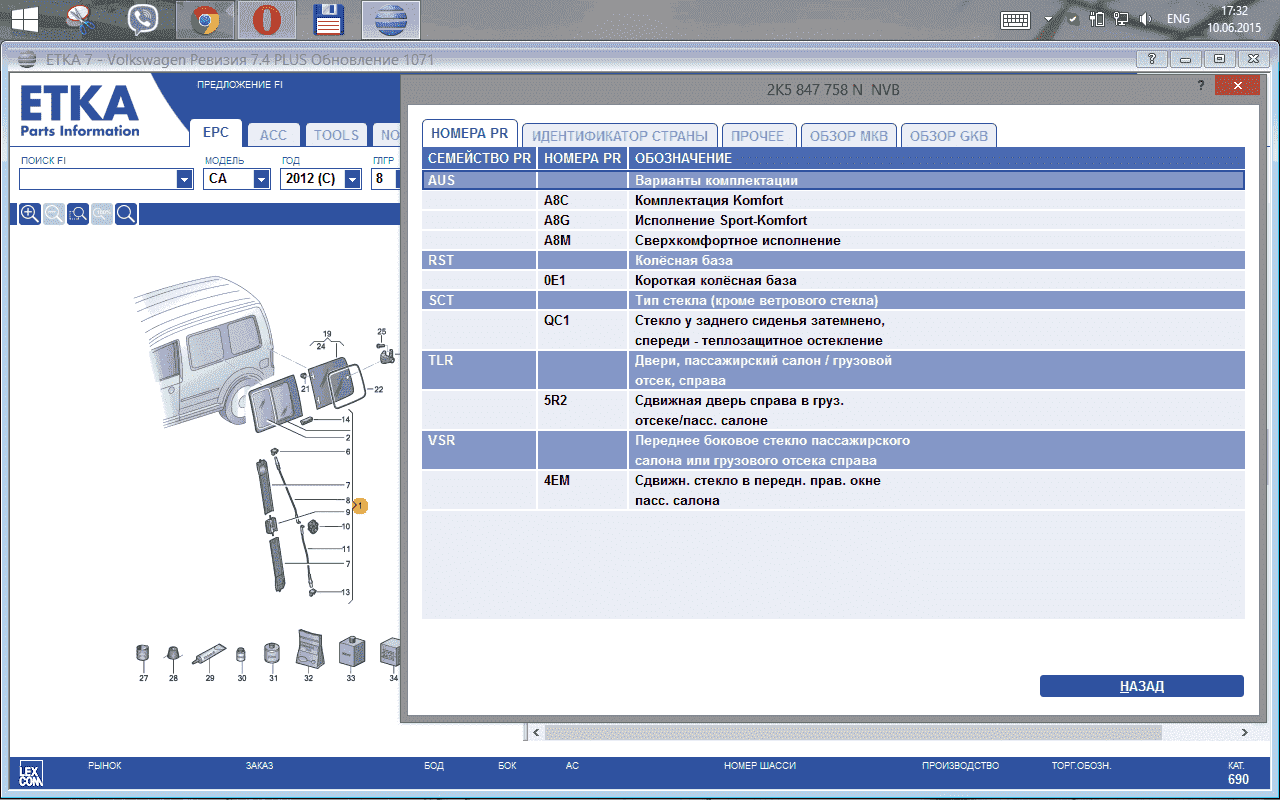
Task: Click the СЕМЕЙСТВО PR column header
Action: click(479, 158)
